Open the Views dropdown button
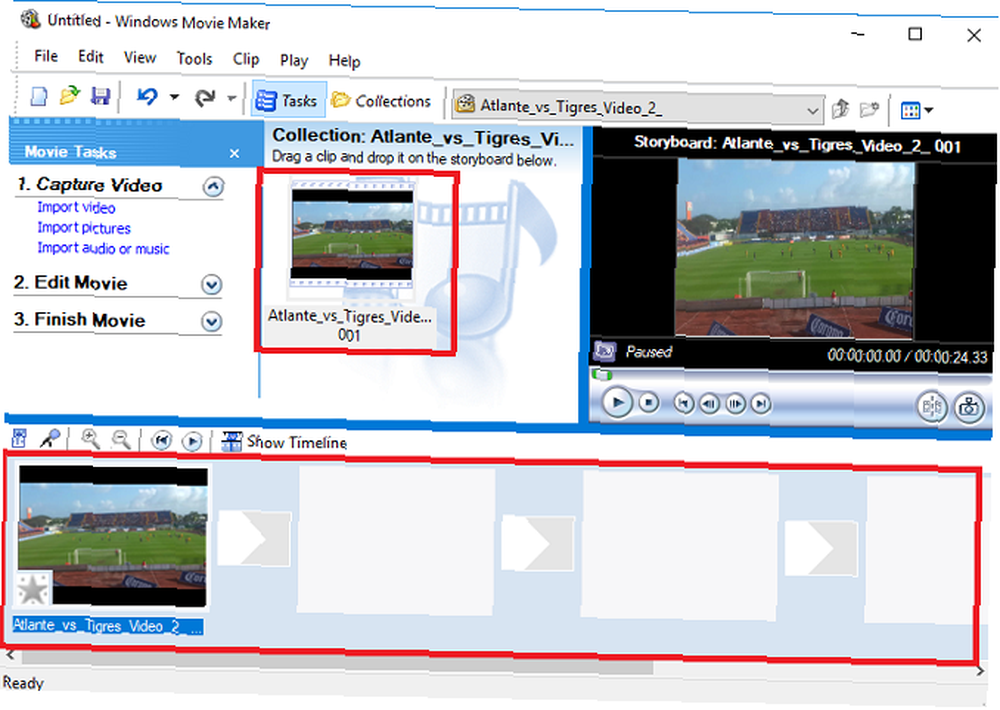This screenshot has width=1000, height=710. [916, 110]
